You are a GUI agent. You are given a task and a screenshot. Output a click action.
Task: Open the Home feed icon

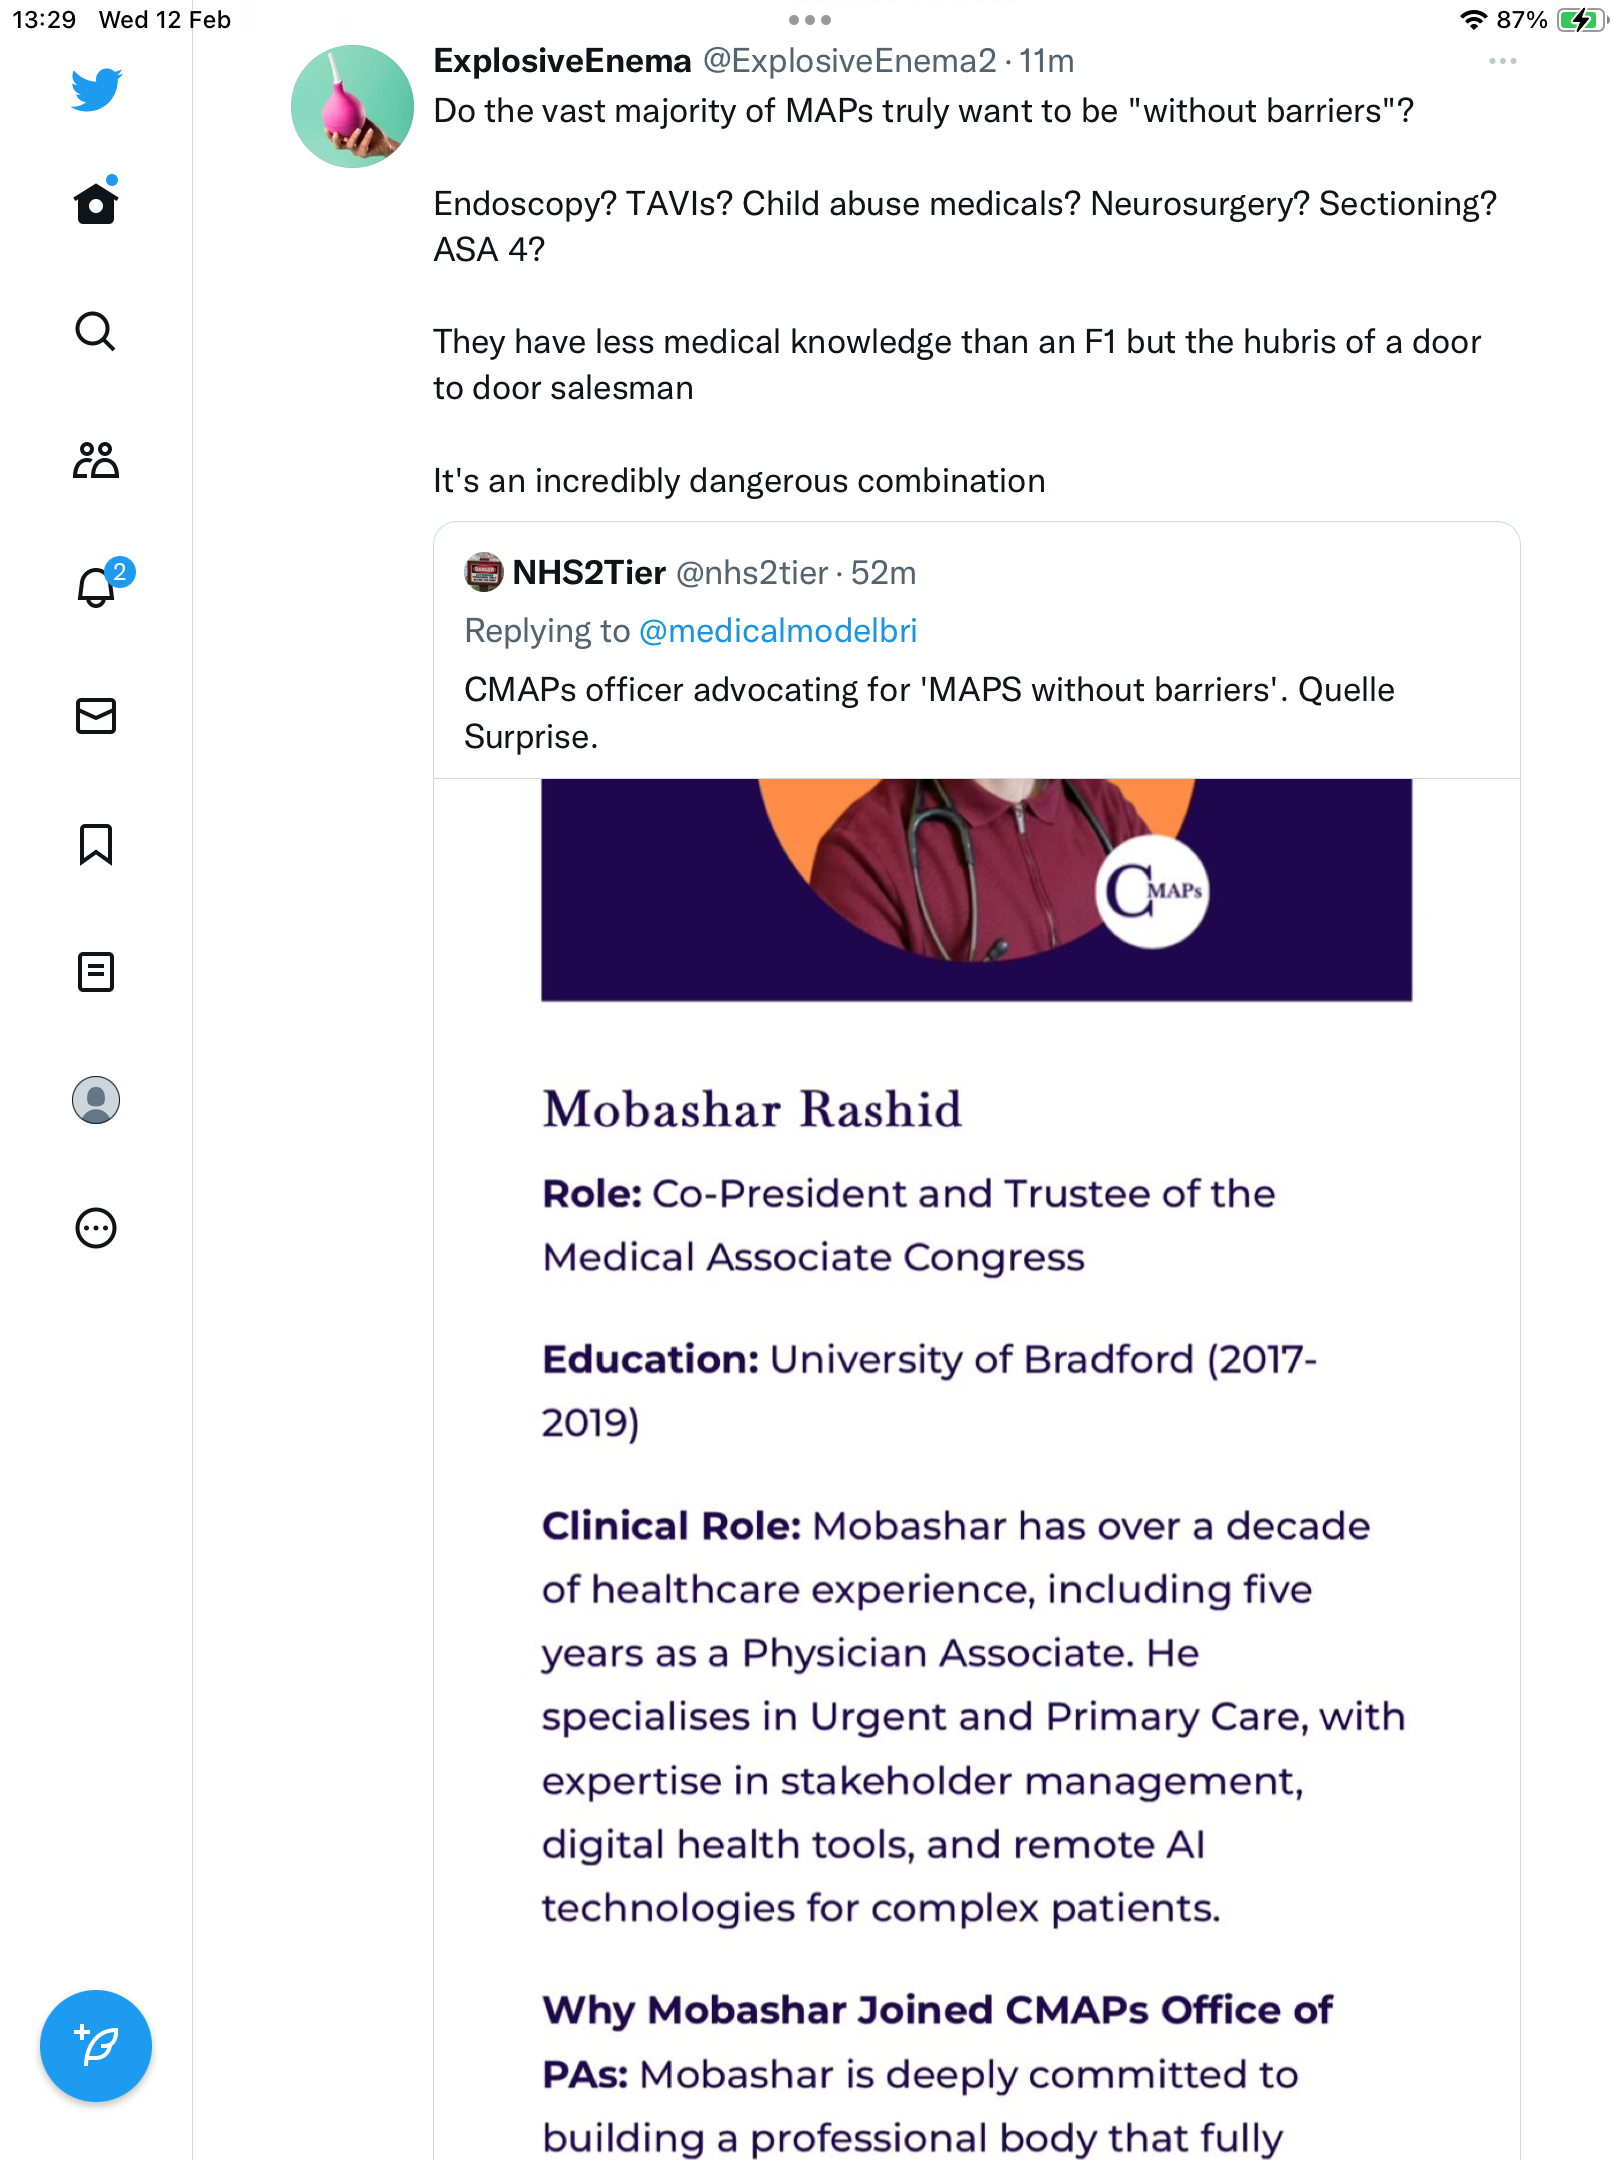pos(96,202)
